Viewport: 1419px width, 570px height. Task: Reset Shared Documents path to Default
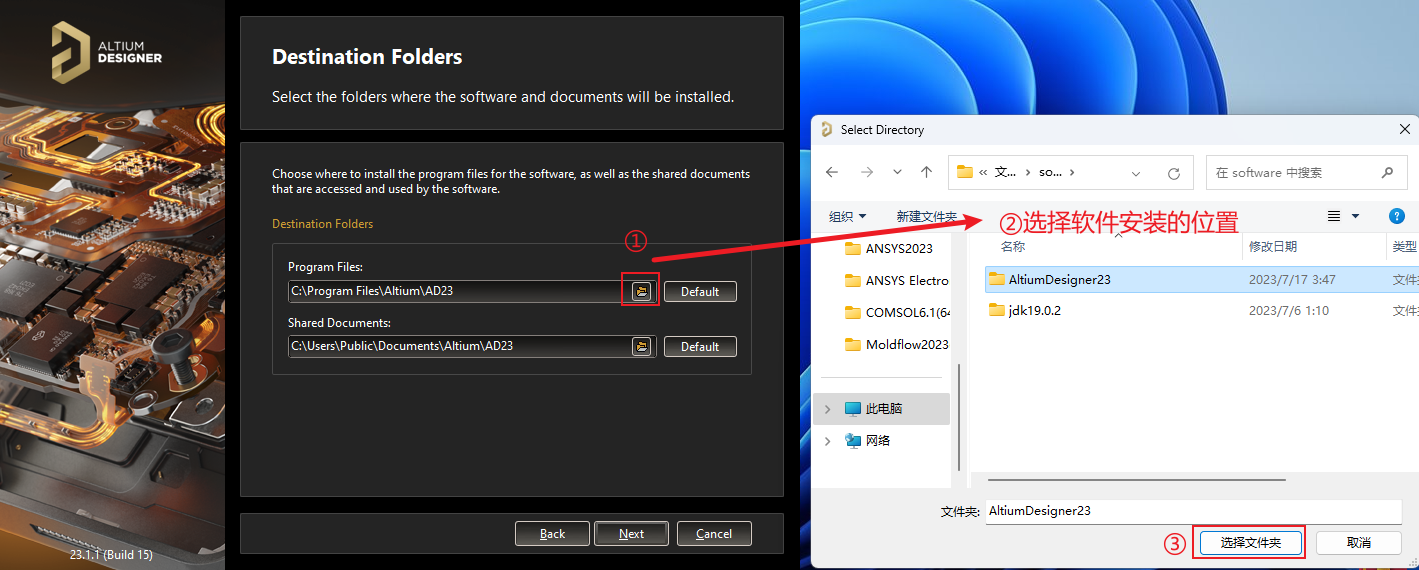pos(700,346)
